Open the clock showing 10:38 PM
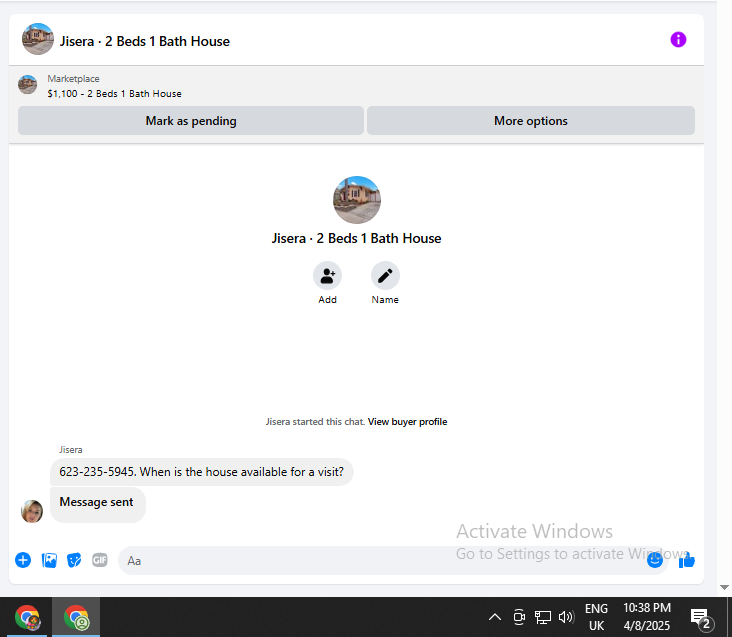 click(647, 617)
